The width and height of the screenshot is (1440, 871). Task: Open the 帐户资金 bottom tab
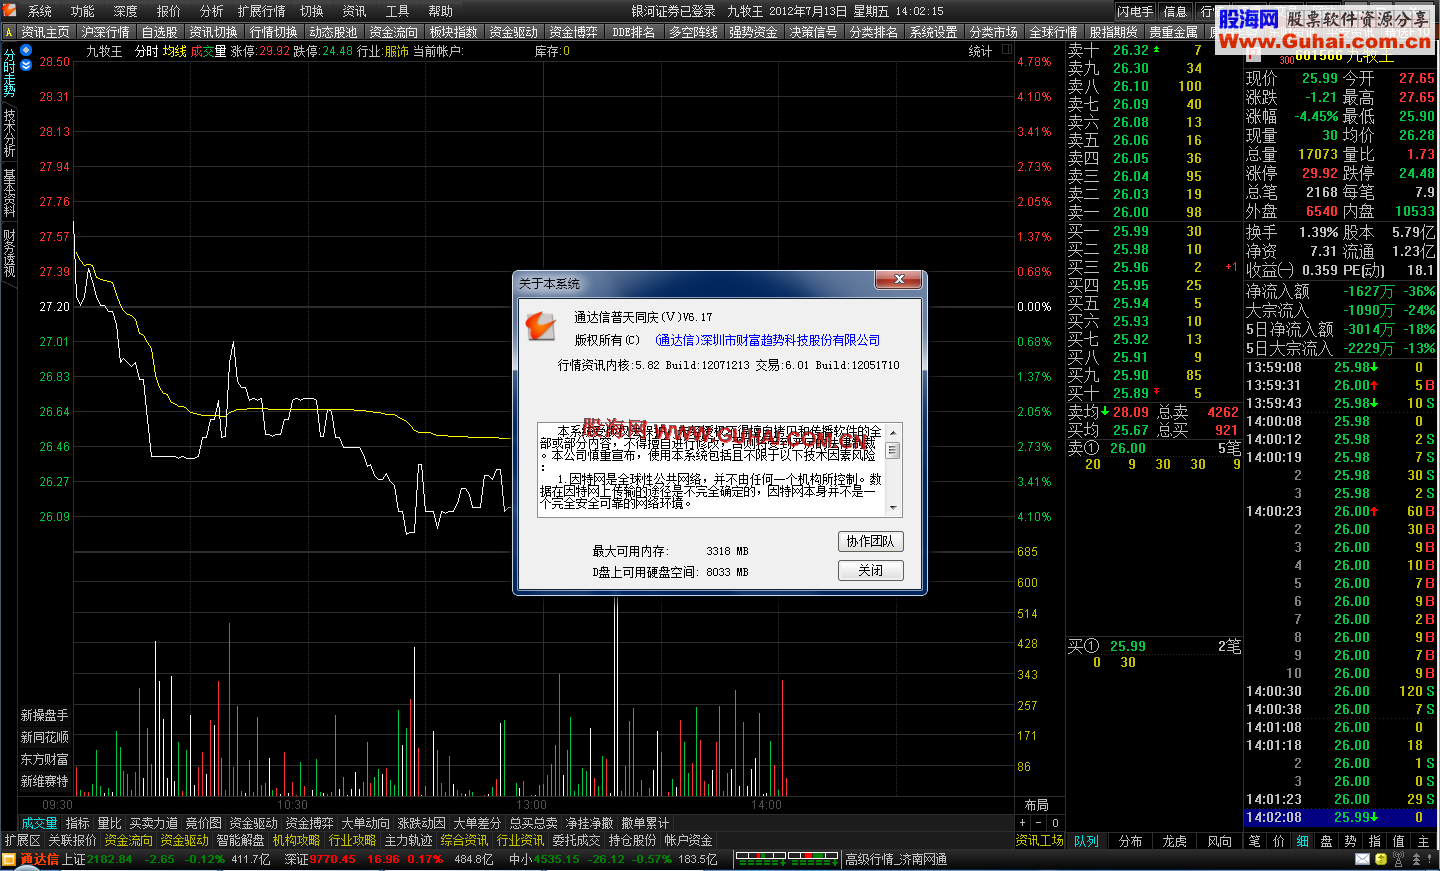[x=689, y=841]
